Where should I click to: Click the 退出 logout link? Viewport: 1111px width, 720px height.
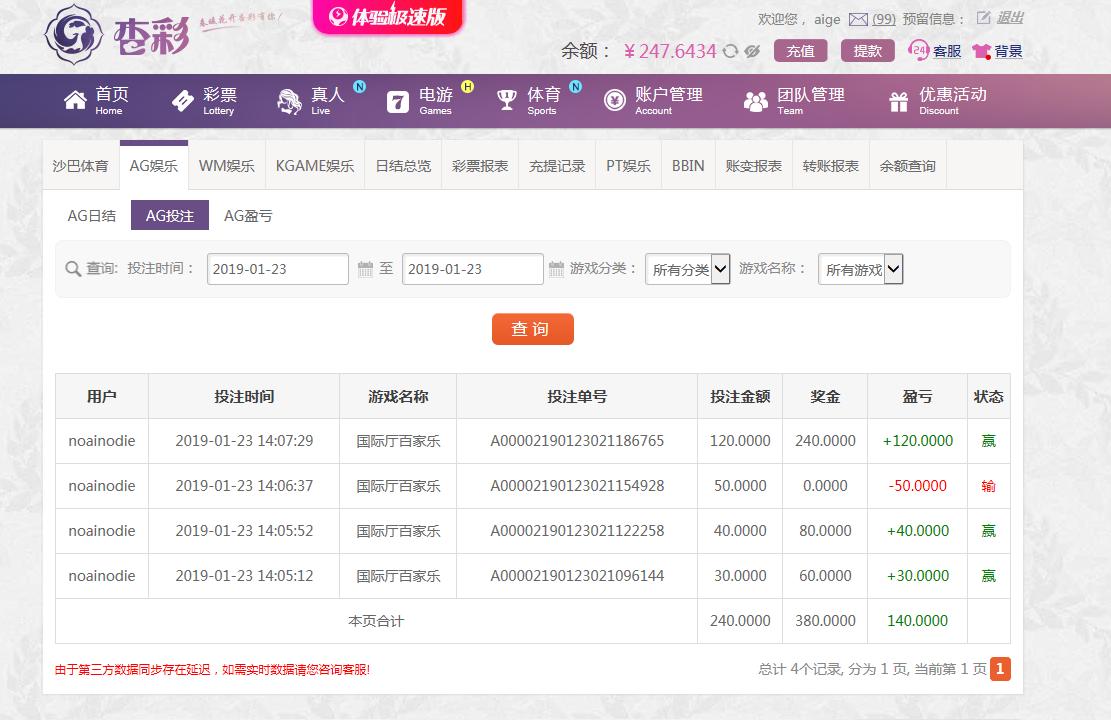[x=1010, y=18]
